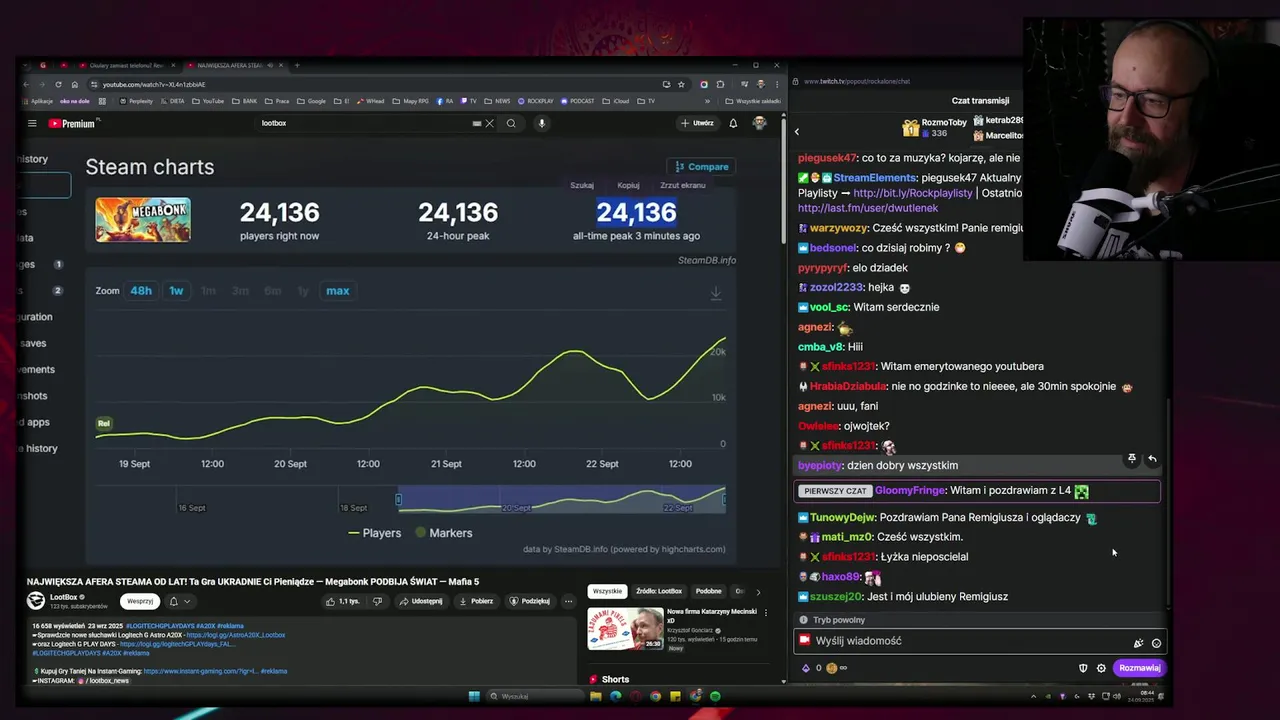Open File Explorer from the taskbar
This screenshot has width=1280, height=720.
click(595, 696)
